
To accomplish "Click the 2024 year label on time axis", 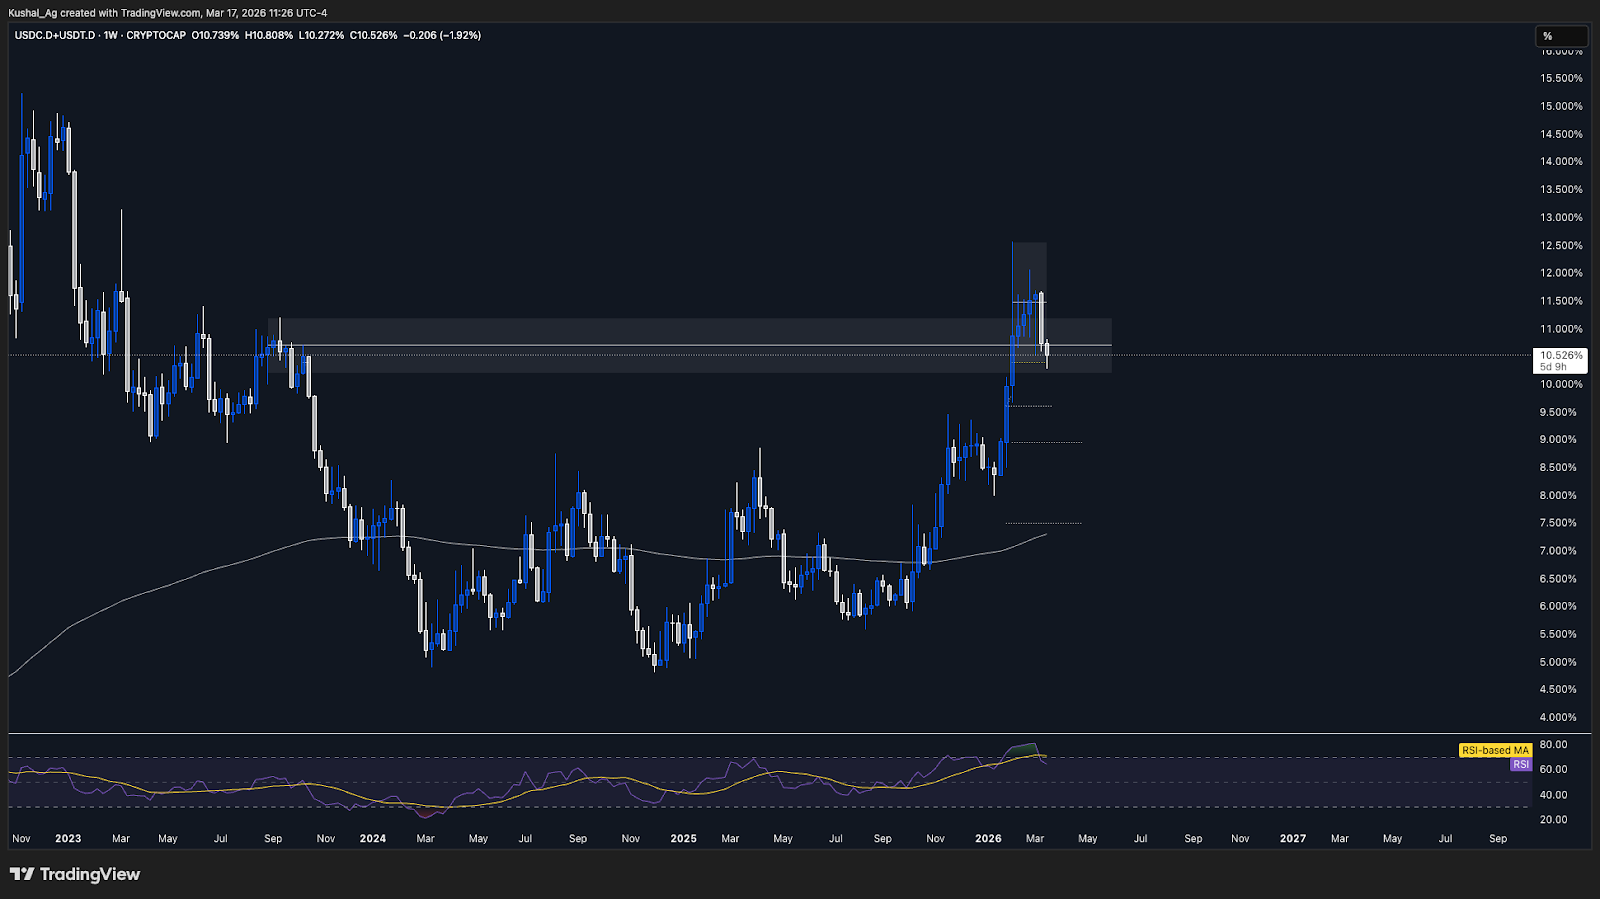I will [372, 838].
